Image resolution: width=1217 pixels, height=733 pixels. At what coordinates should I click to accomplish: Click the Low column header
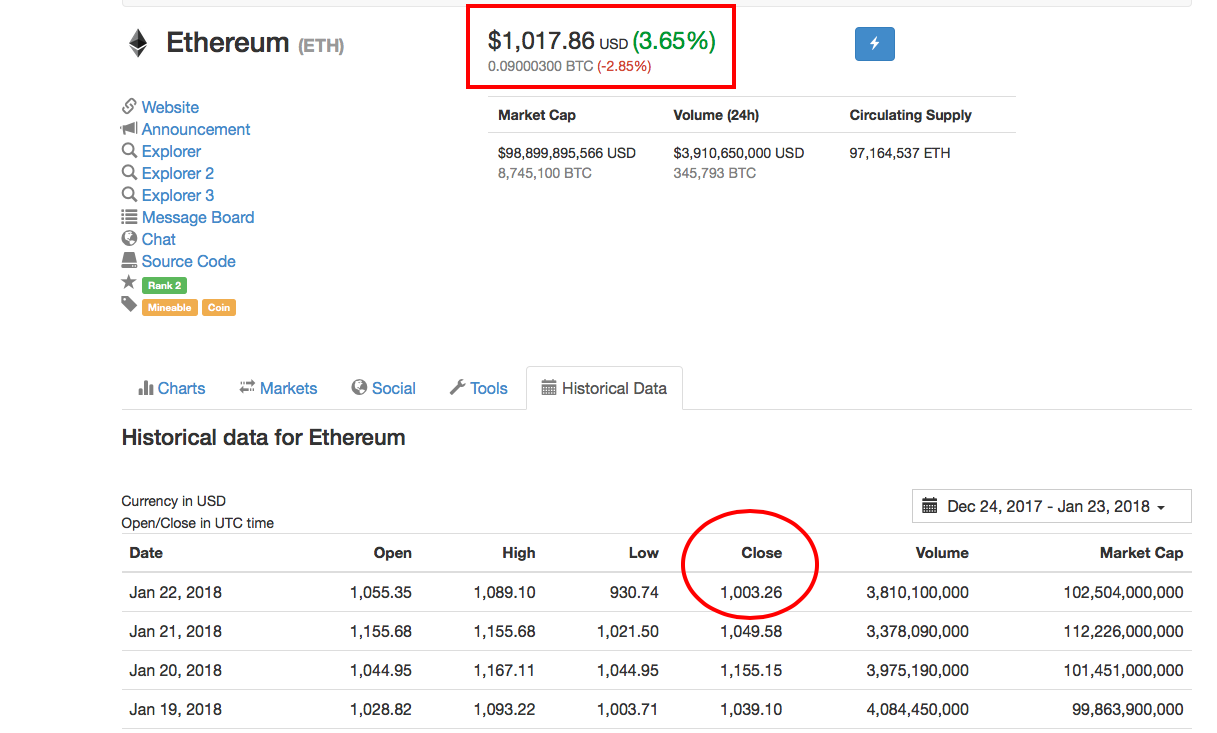coord(644,552)
